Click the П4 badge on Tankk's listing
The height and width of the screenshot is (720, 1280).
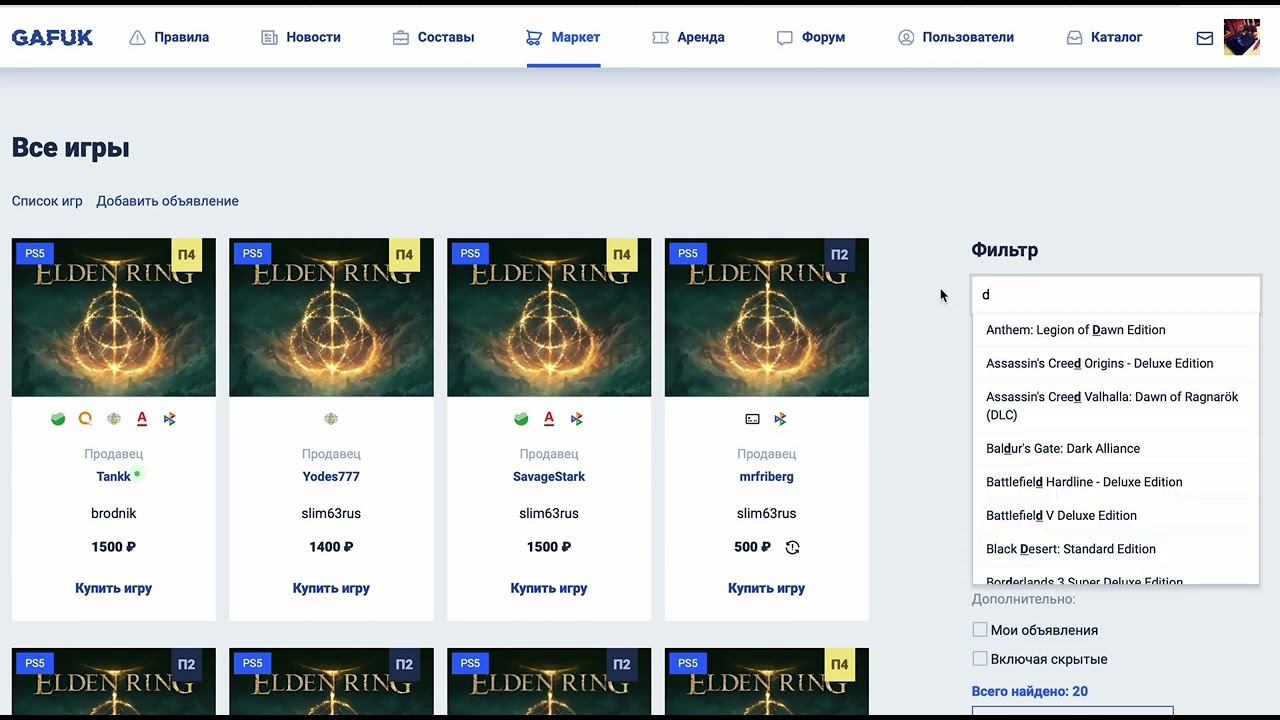(x=187, y=255)
